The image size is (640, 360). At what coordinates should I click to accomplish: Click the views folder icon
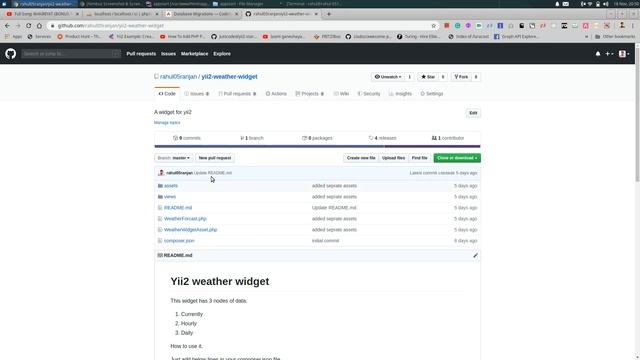[160, 197]
